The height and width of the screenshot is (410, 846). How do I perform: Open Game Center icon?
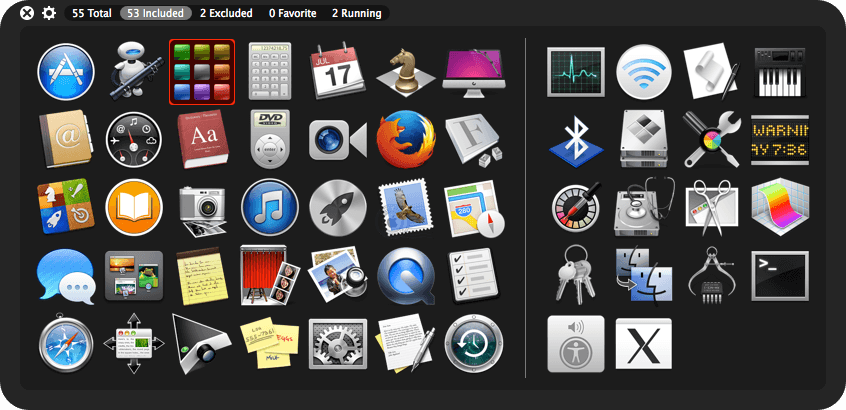point(66,207)
